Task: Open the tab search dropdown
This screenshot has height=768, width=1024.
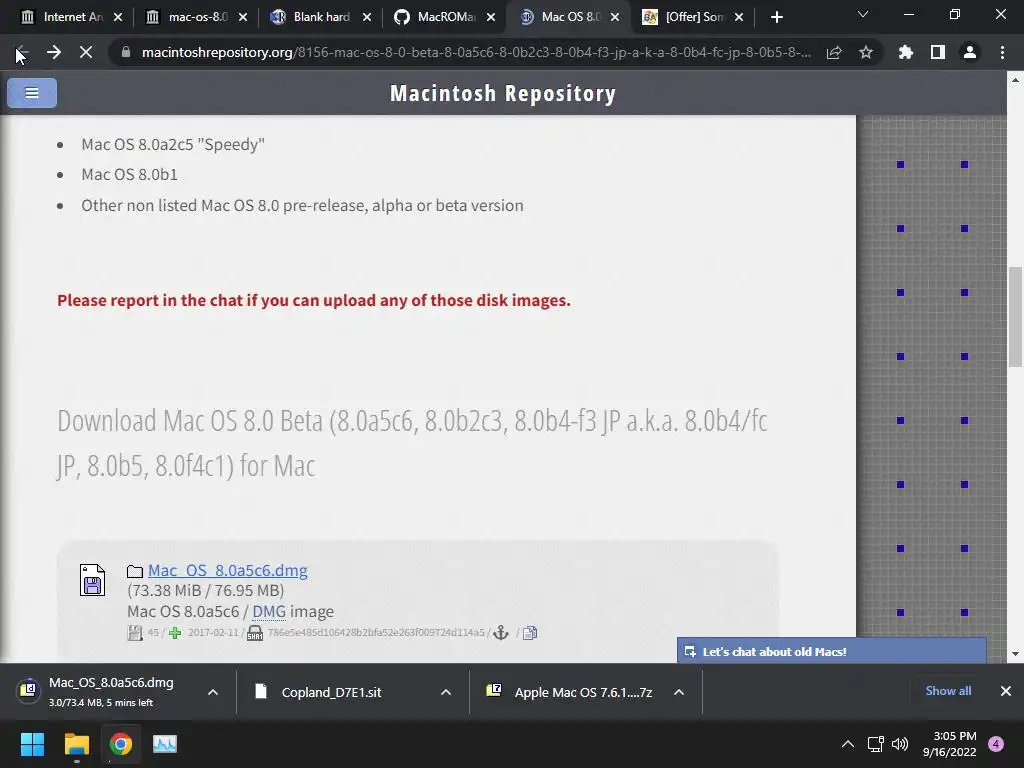Action: pyautogui.click(x=863, y=14)
